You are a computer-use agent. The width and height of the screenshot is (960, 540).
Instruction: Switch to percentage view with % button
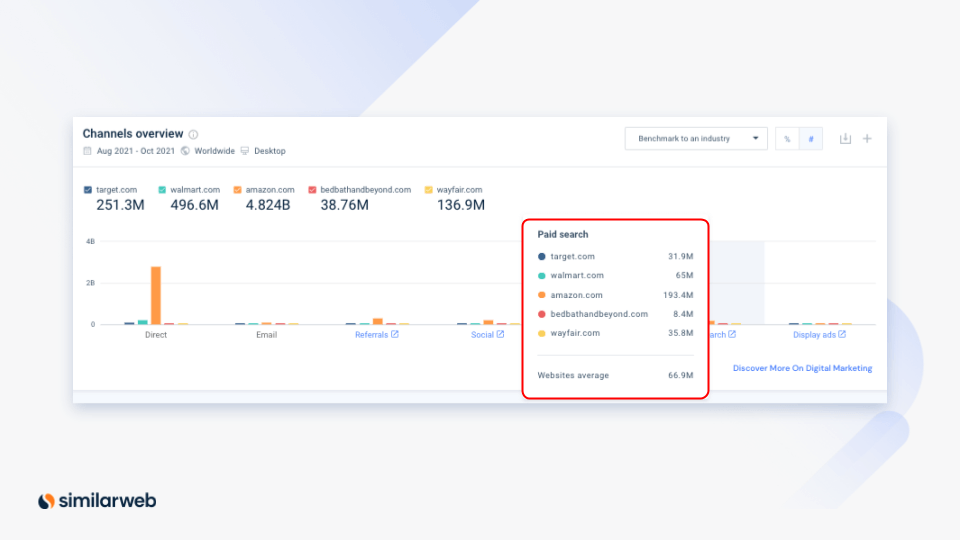coord(787,139)
